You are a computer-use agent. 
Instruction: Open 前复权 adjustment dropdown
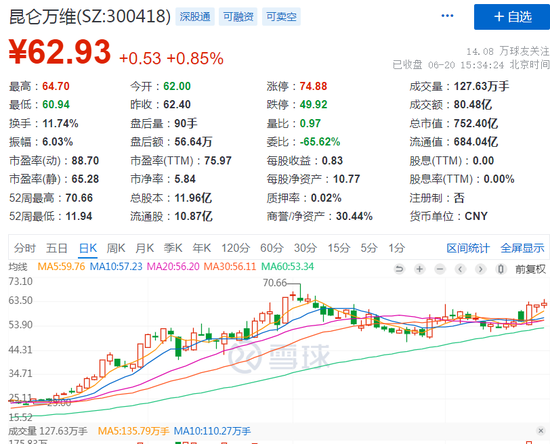(530, 269)
